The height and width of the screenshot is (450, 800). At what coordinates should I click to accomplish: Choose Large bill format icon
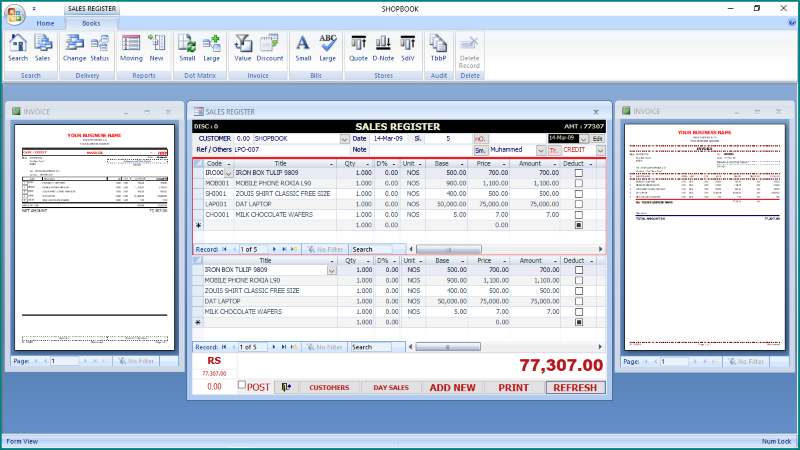click(x=328, y=48)
